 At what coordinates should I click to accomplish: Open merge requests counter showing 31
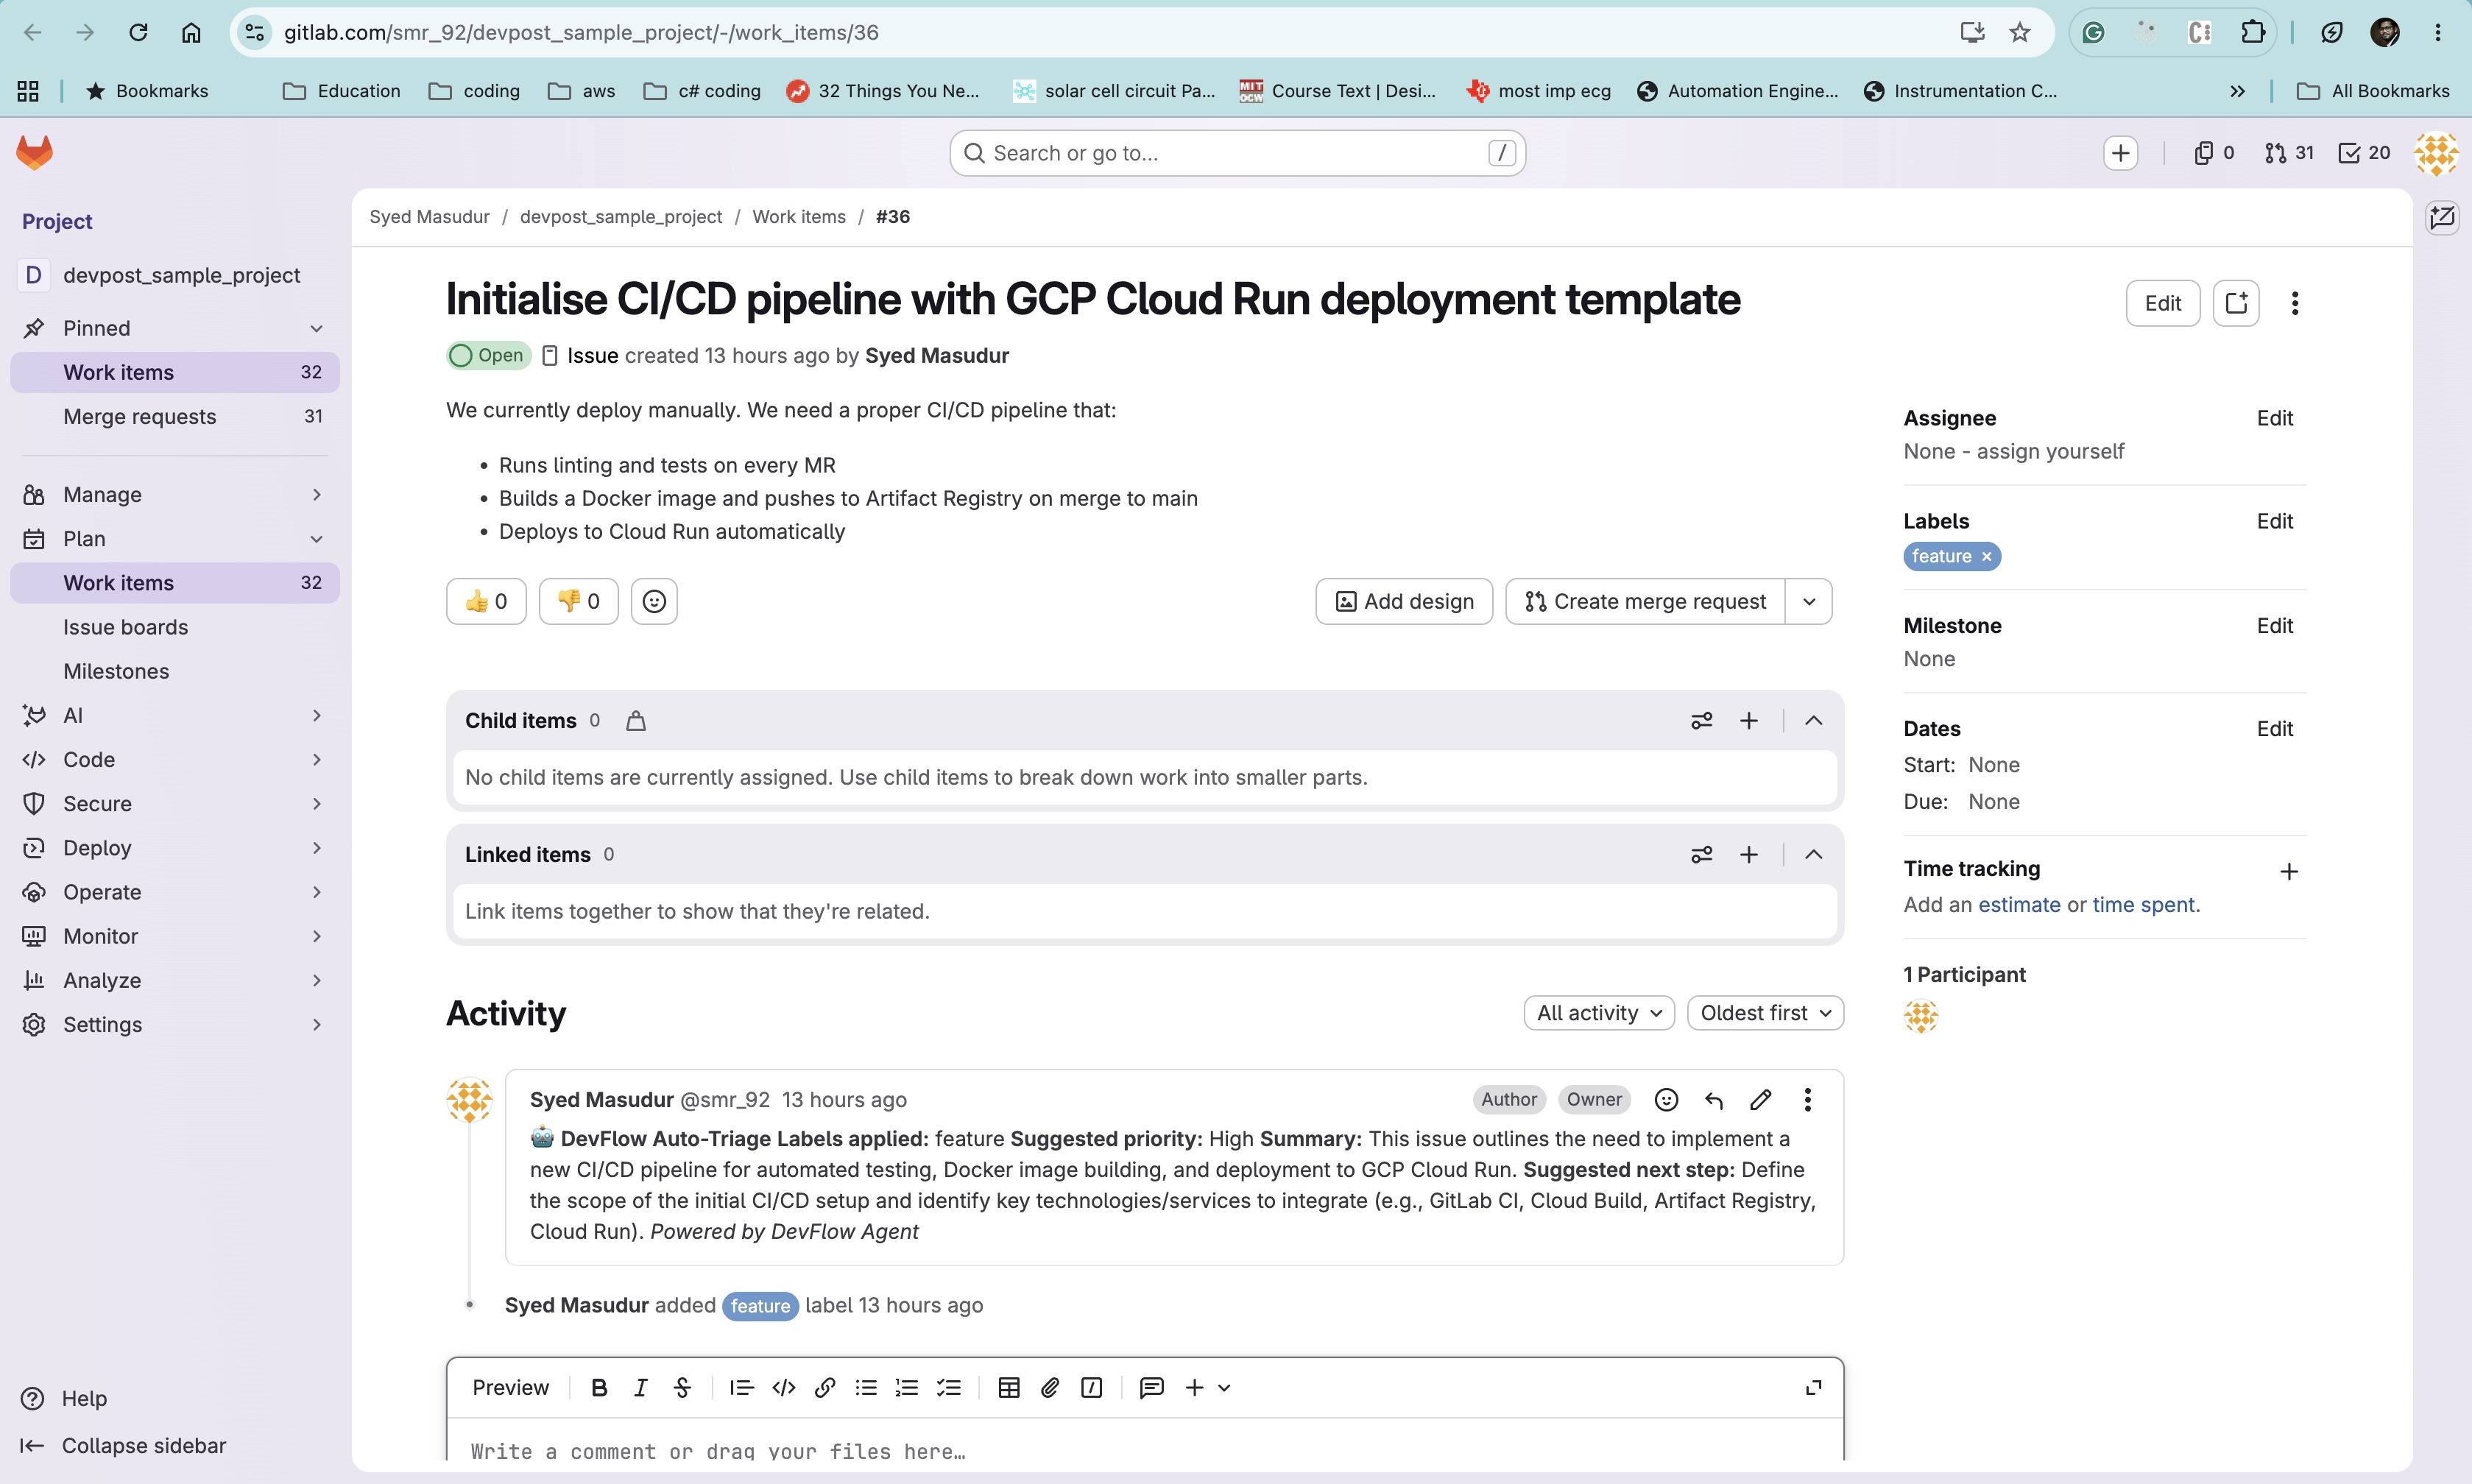pyautogui.click(x=2288, y=153)
